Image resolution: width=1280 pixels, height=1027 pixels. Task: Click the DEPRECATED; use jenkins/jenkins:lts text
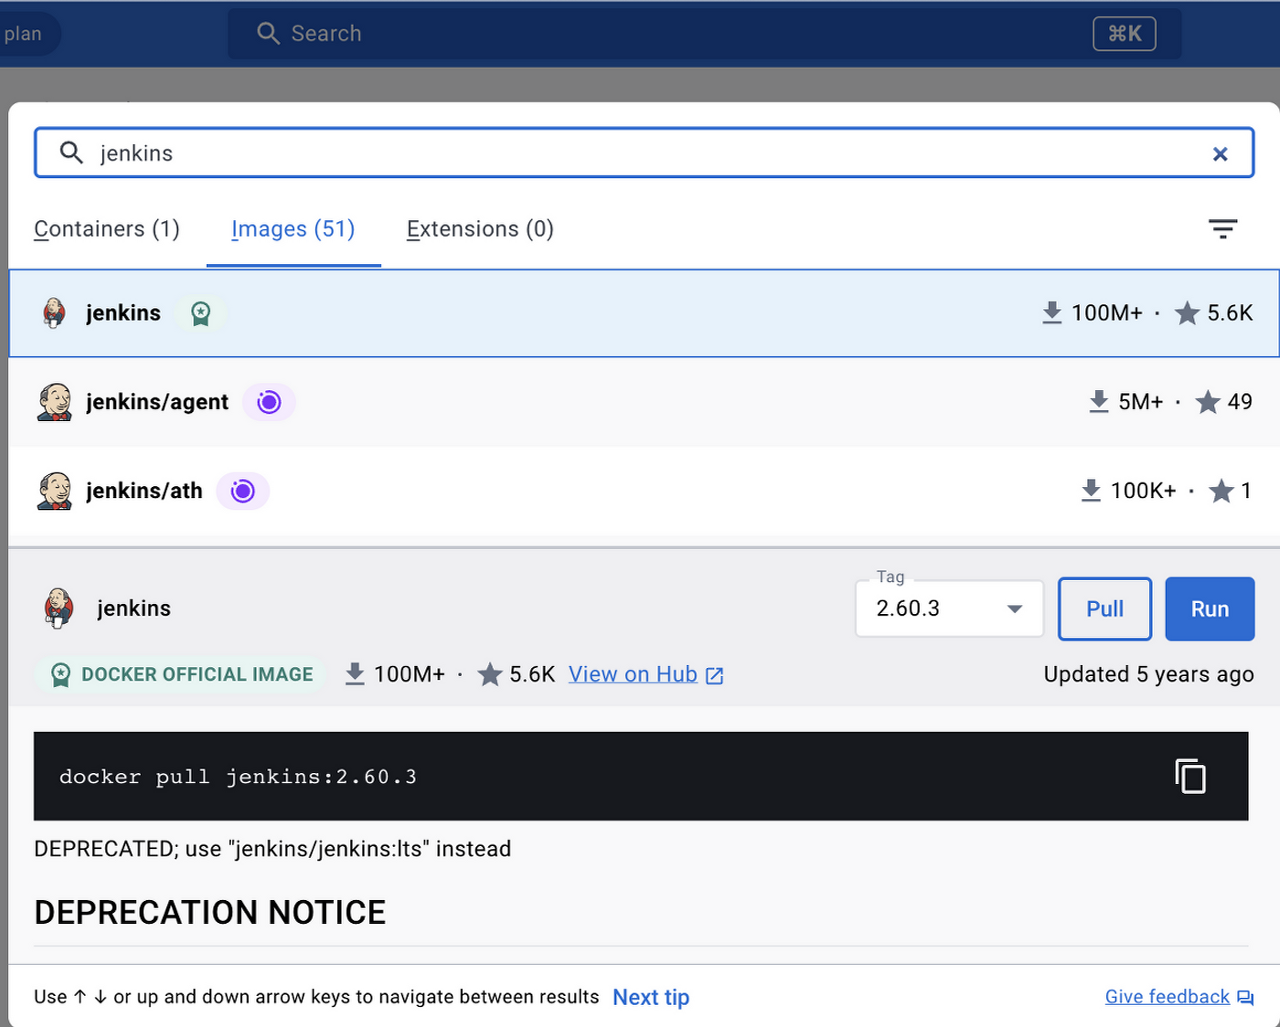pos(273,849)
